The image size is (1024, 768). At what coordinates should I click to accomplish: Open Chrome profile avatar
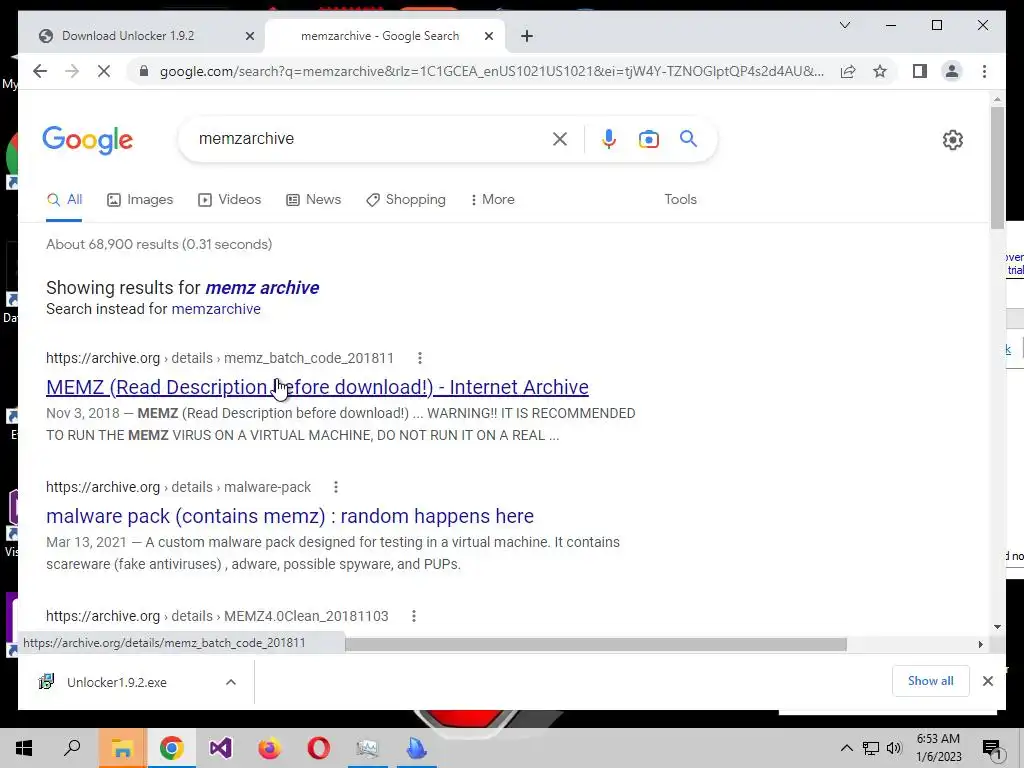tap(952, 71)
